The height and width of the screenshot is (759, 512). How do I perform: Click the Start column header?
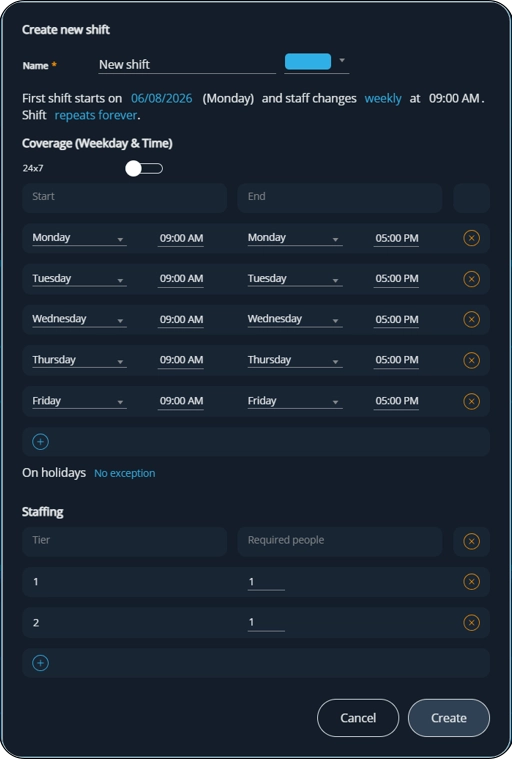pyautogui.click(x=124, y=197)
